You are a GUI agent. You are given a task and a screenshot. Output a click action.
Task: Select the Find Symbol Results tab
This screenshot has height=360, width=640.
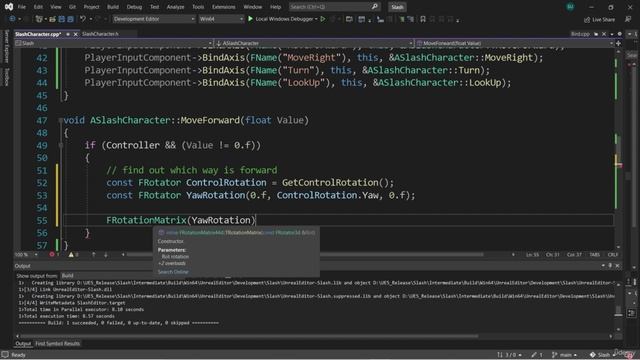tap(58, 344)
